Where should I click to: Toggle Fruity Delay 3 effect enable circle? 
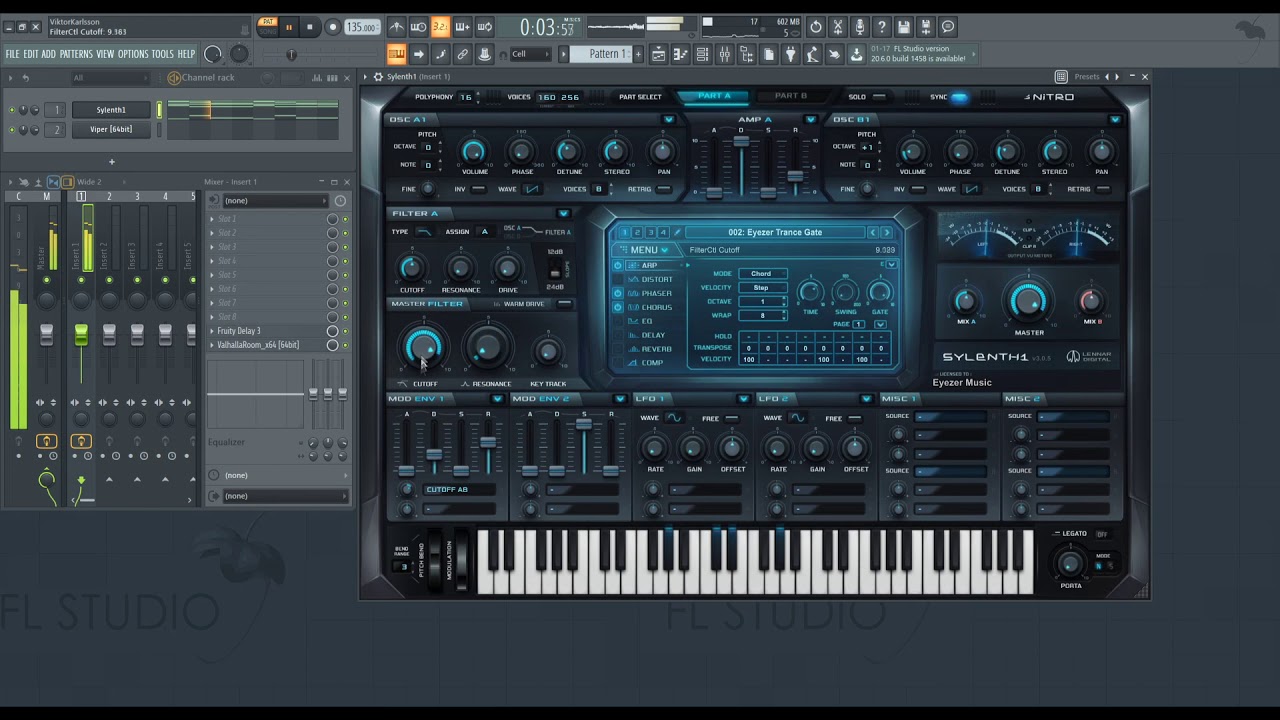tap(332, 331)
